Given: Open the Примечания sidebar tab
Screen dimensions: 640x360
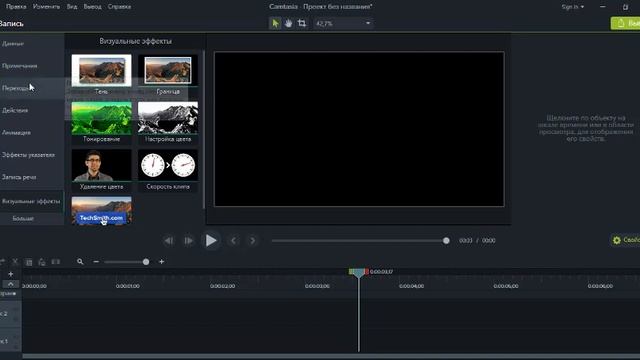Looking at the screenshot, I should [x=32, y=66].
